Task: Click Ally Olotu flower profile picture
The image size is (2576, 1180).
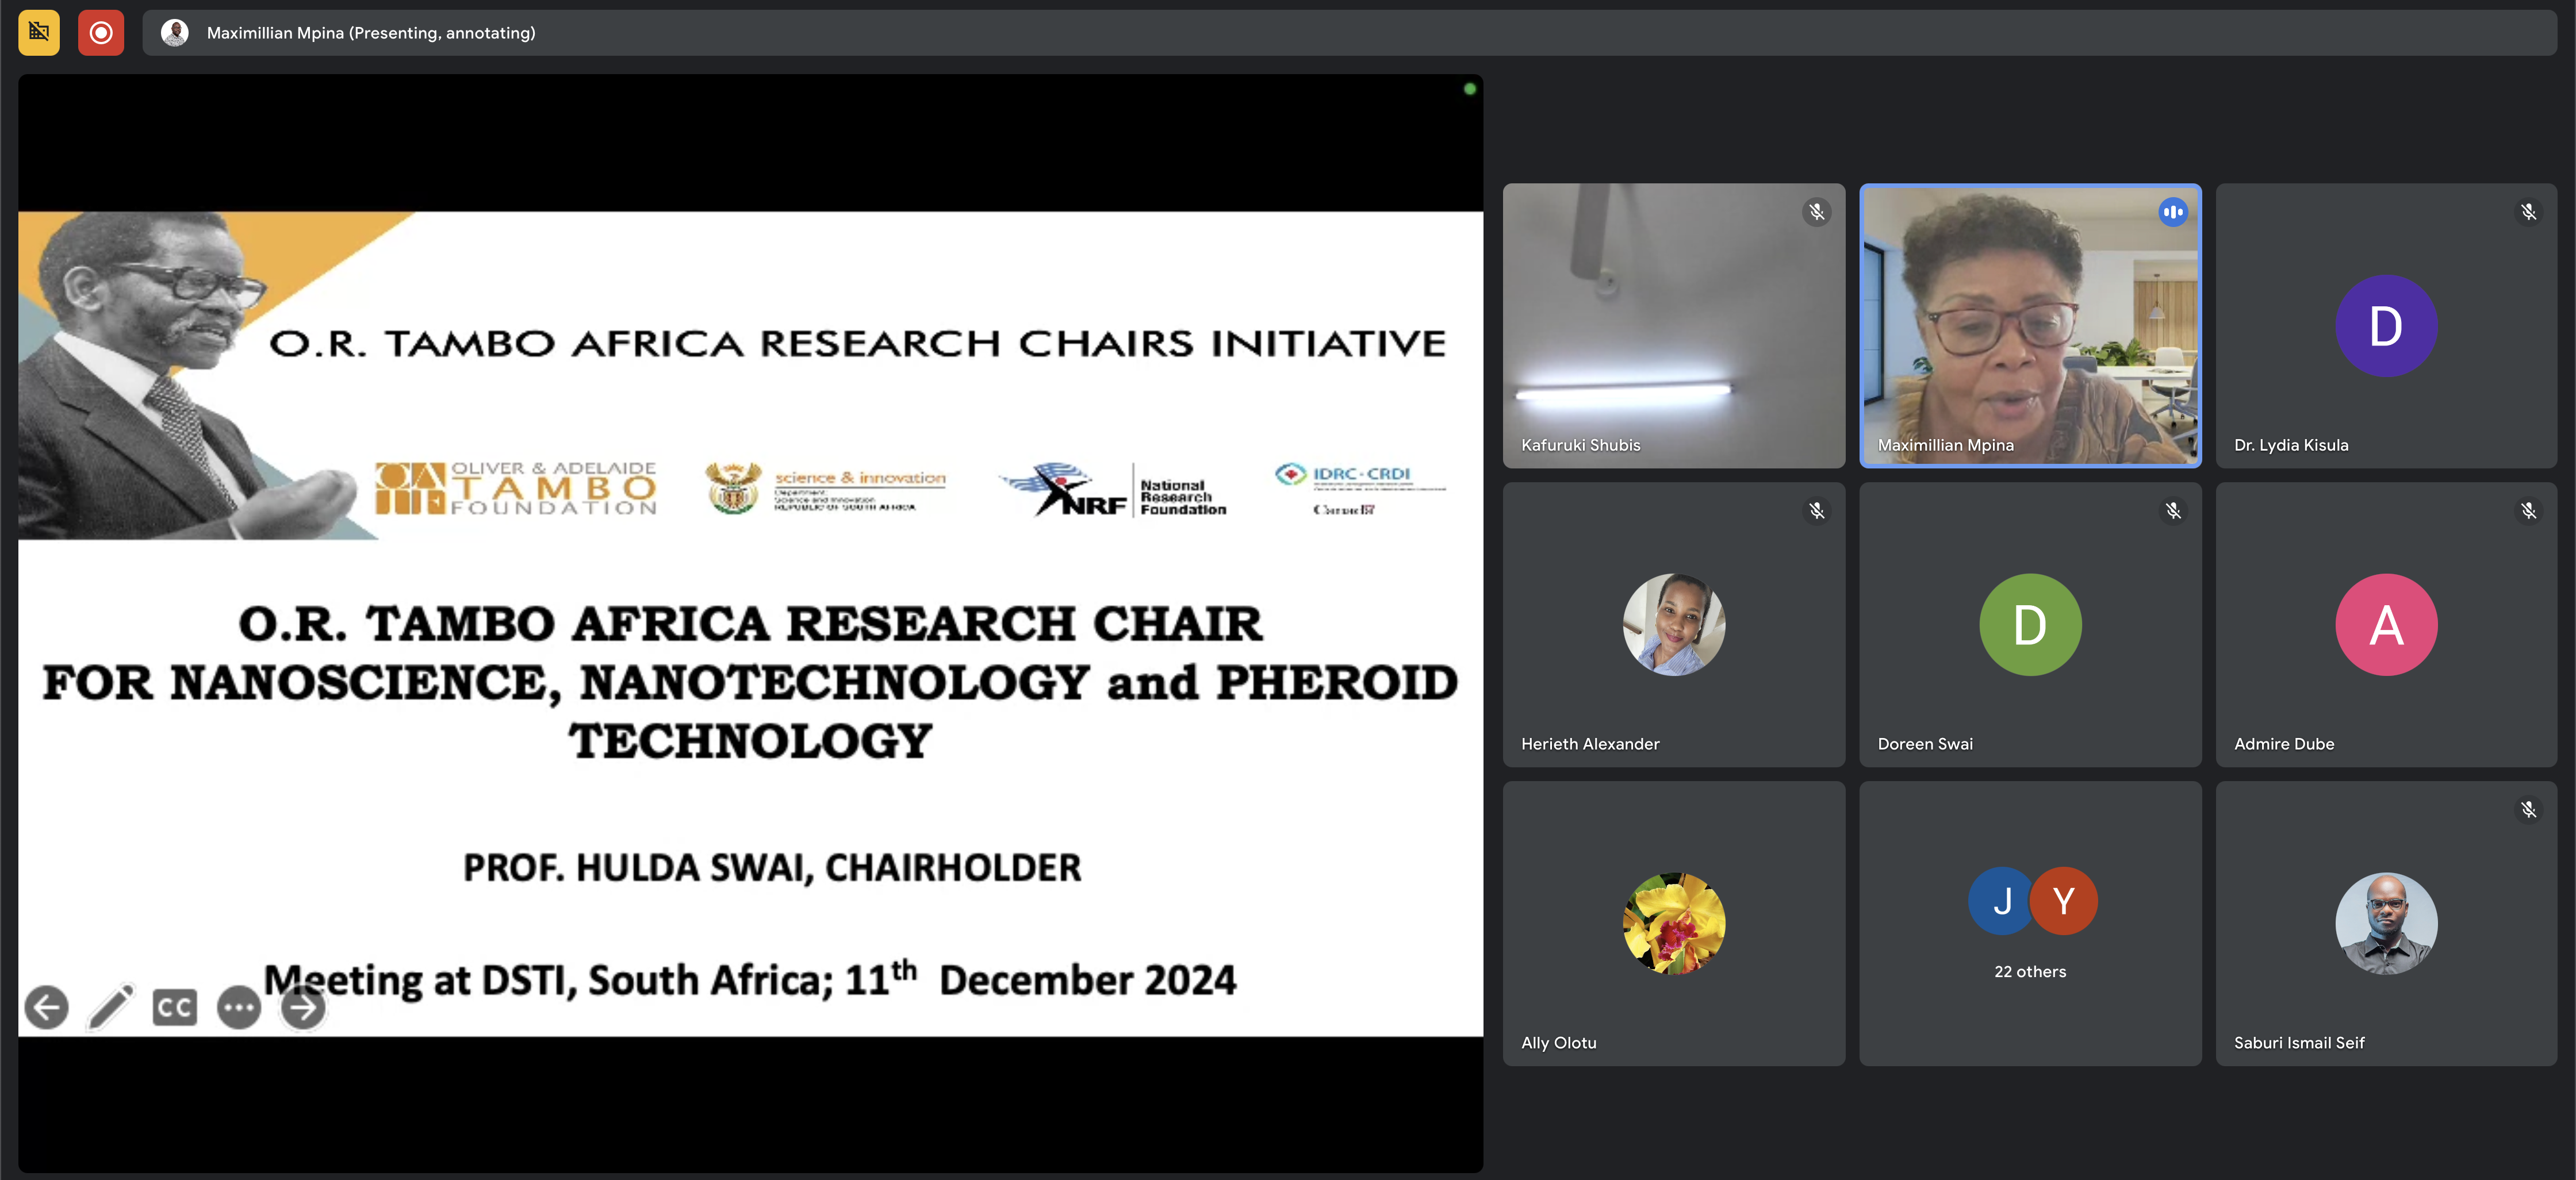Action: coord(1674,923)
